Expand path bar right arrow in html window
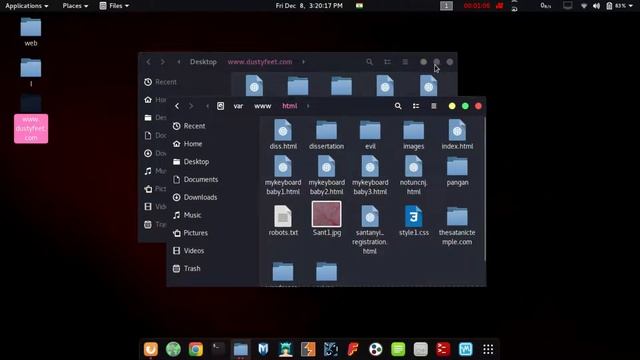The height and width of the screenshot is (360, 640). 308,106
